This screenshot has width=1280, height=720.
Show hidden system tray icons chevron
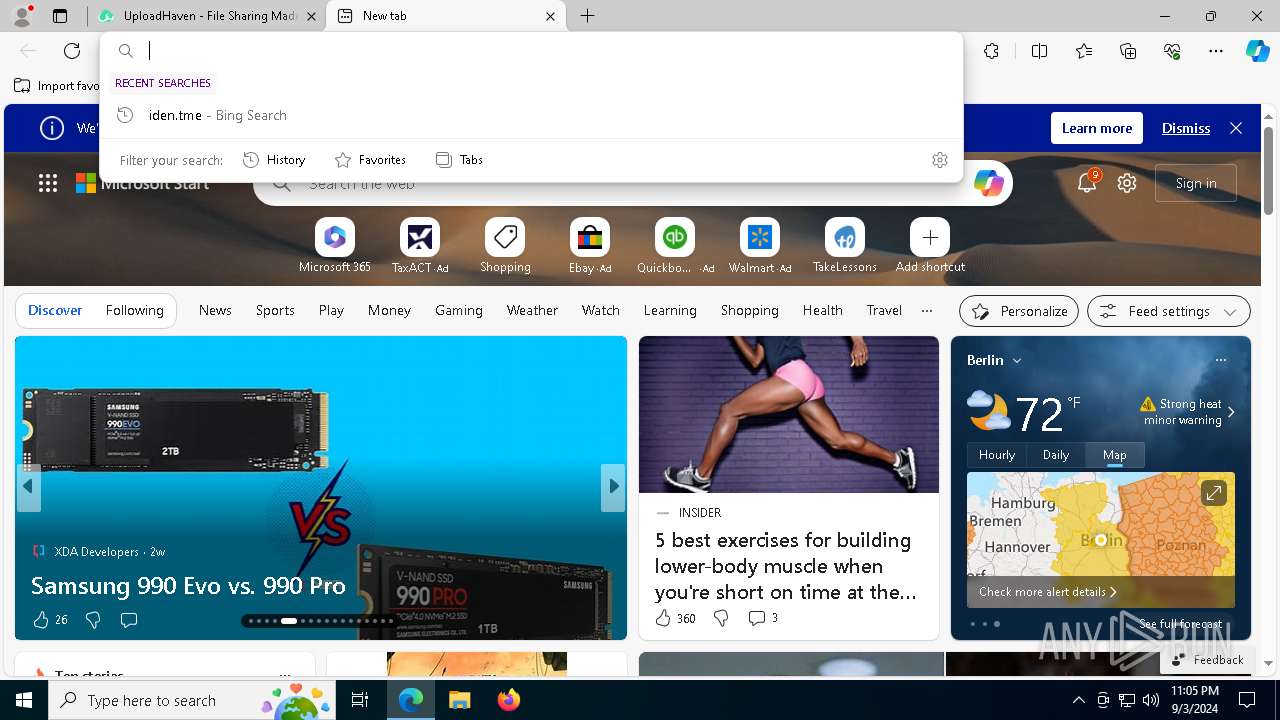coord(1078,700)
